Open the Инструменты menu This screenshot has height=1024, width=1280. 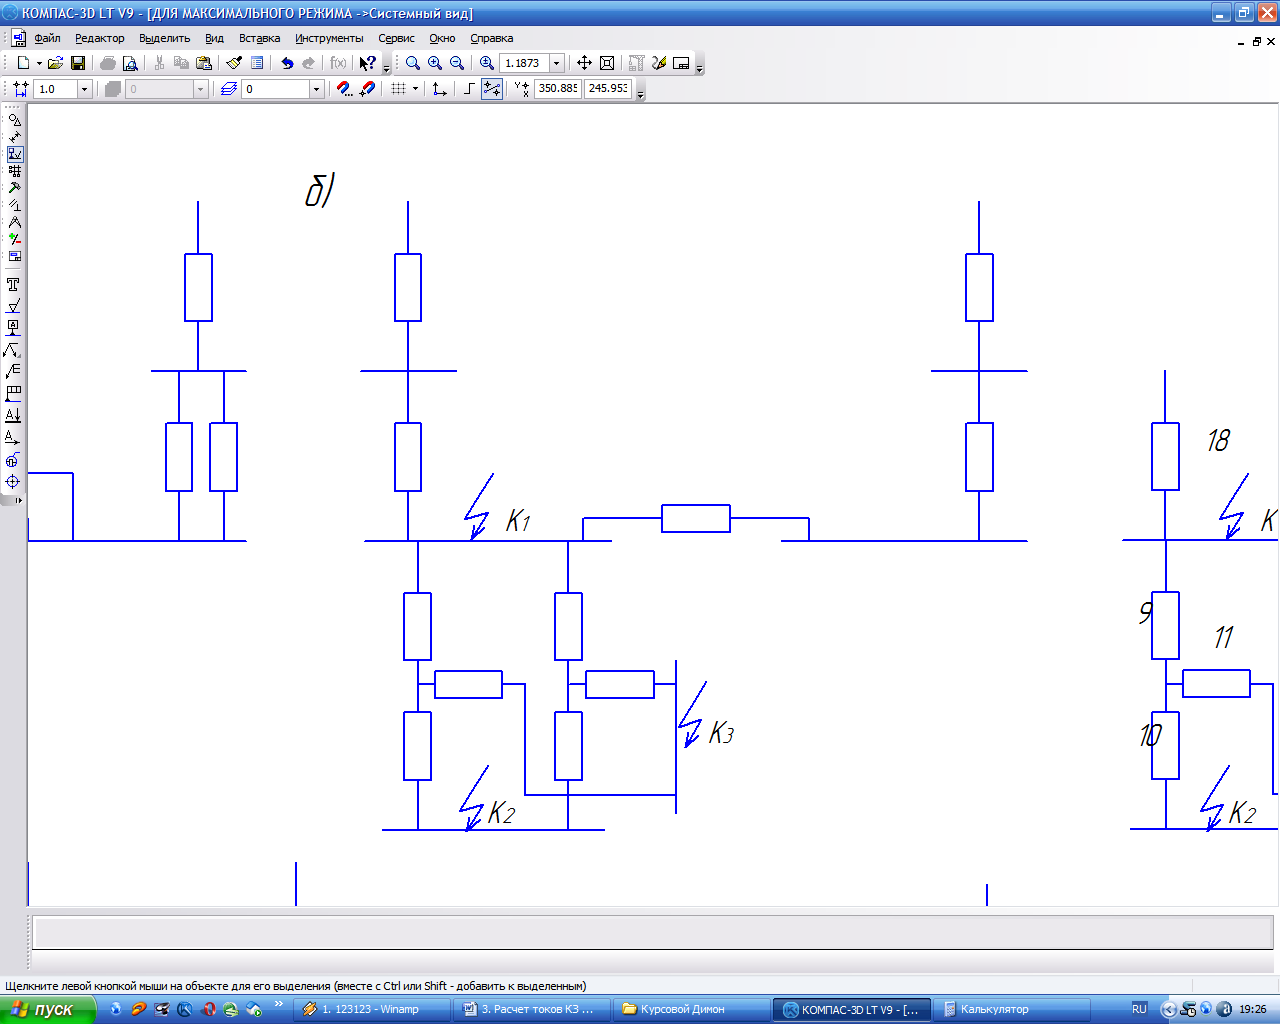(x=329, y=38)
